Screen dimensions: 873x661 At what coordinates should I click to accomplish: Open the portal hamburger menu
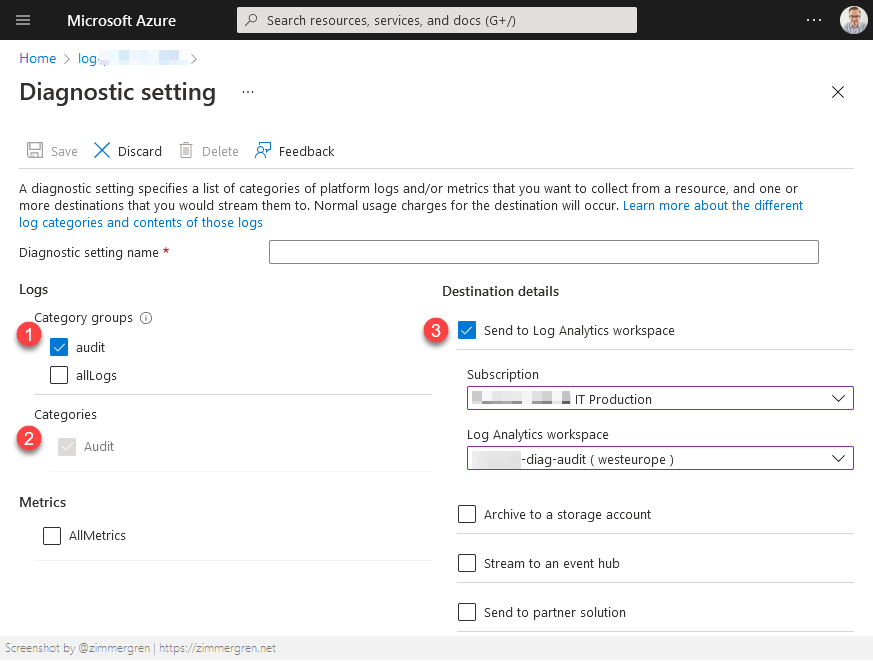(x=22, y=20)
